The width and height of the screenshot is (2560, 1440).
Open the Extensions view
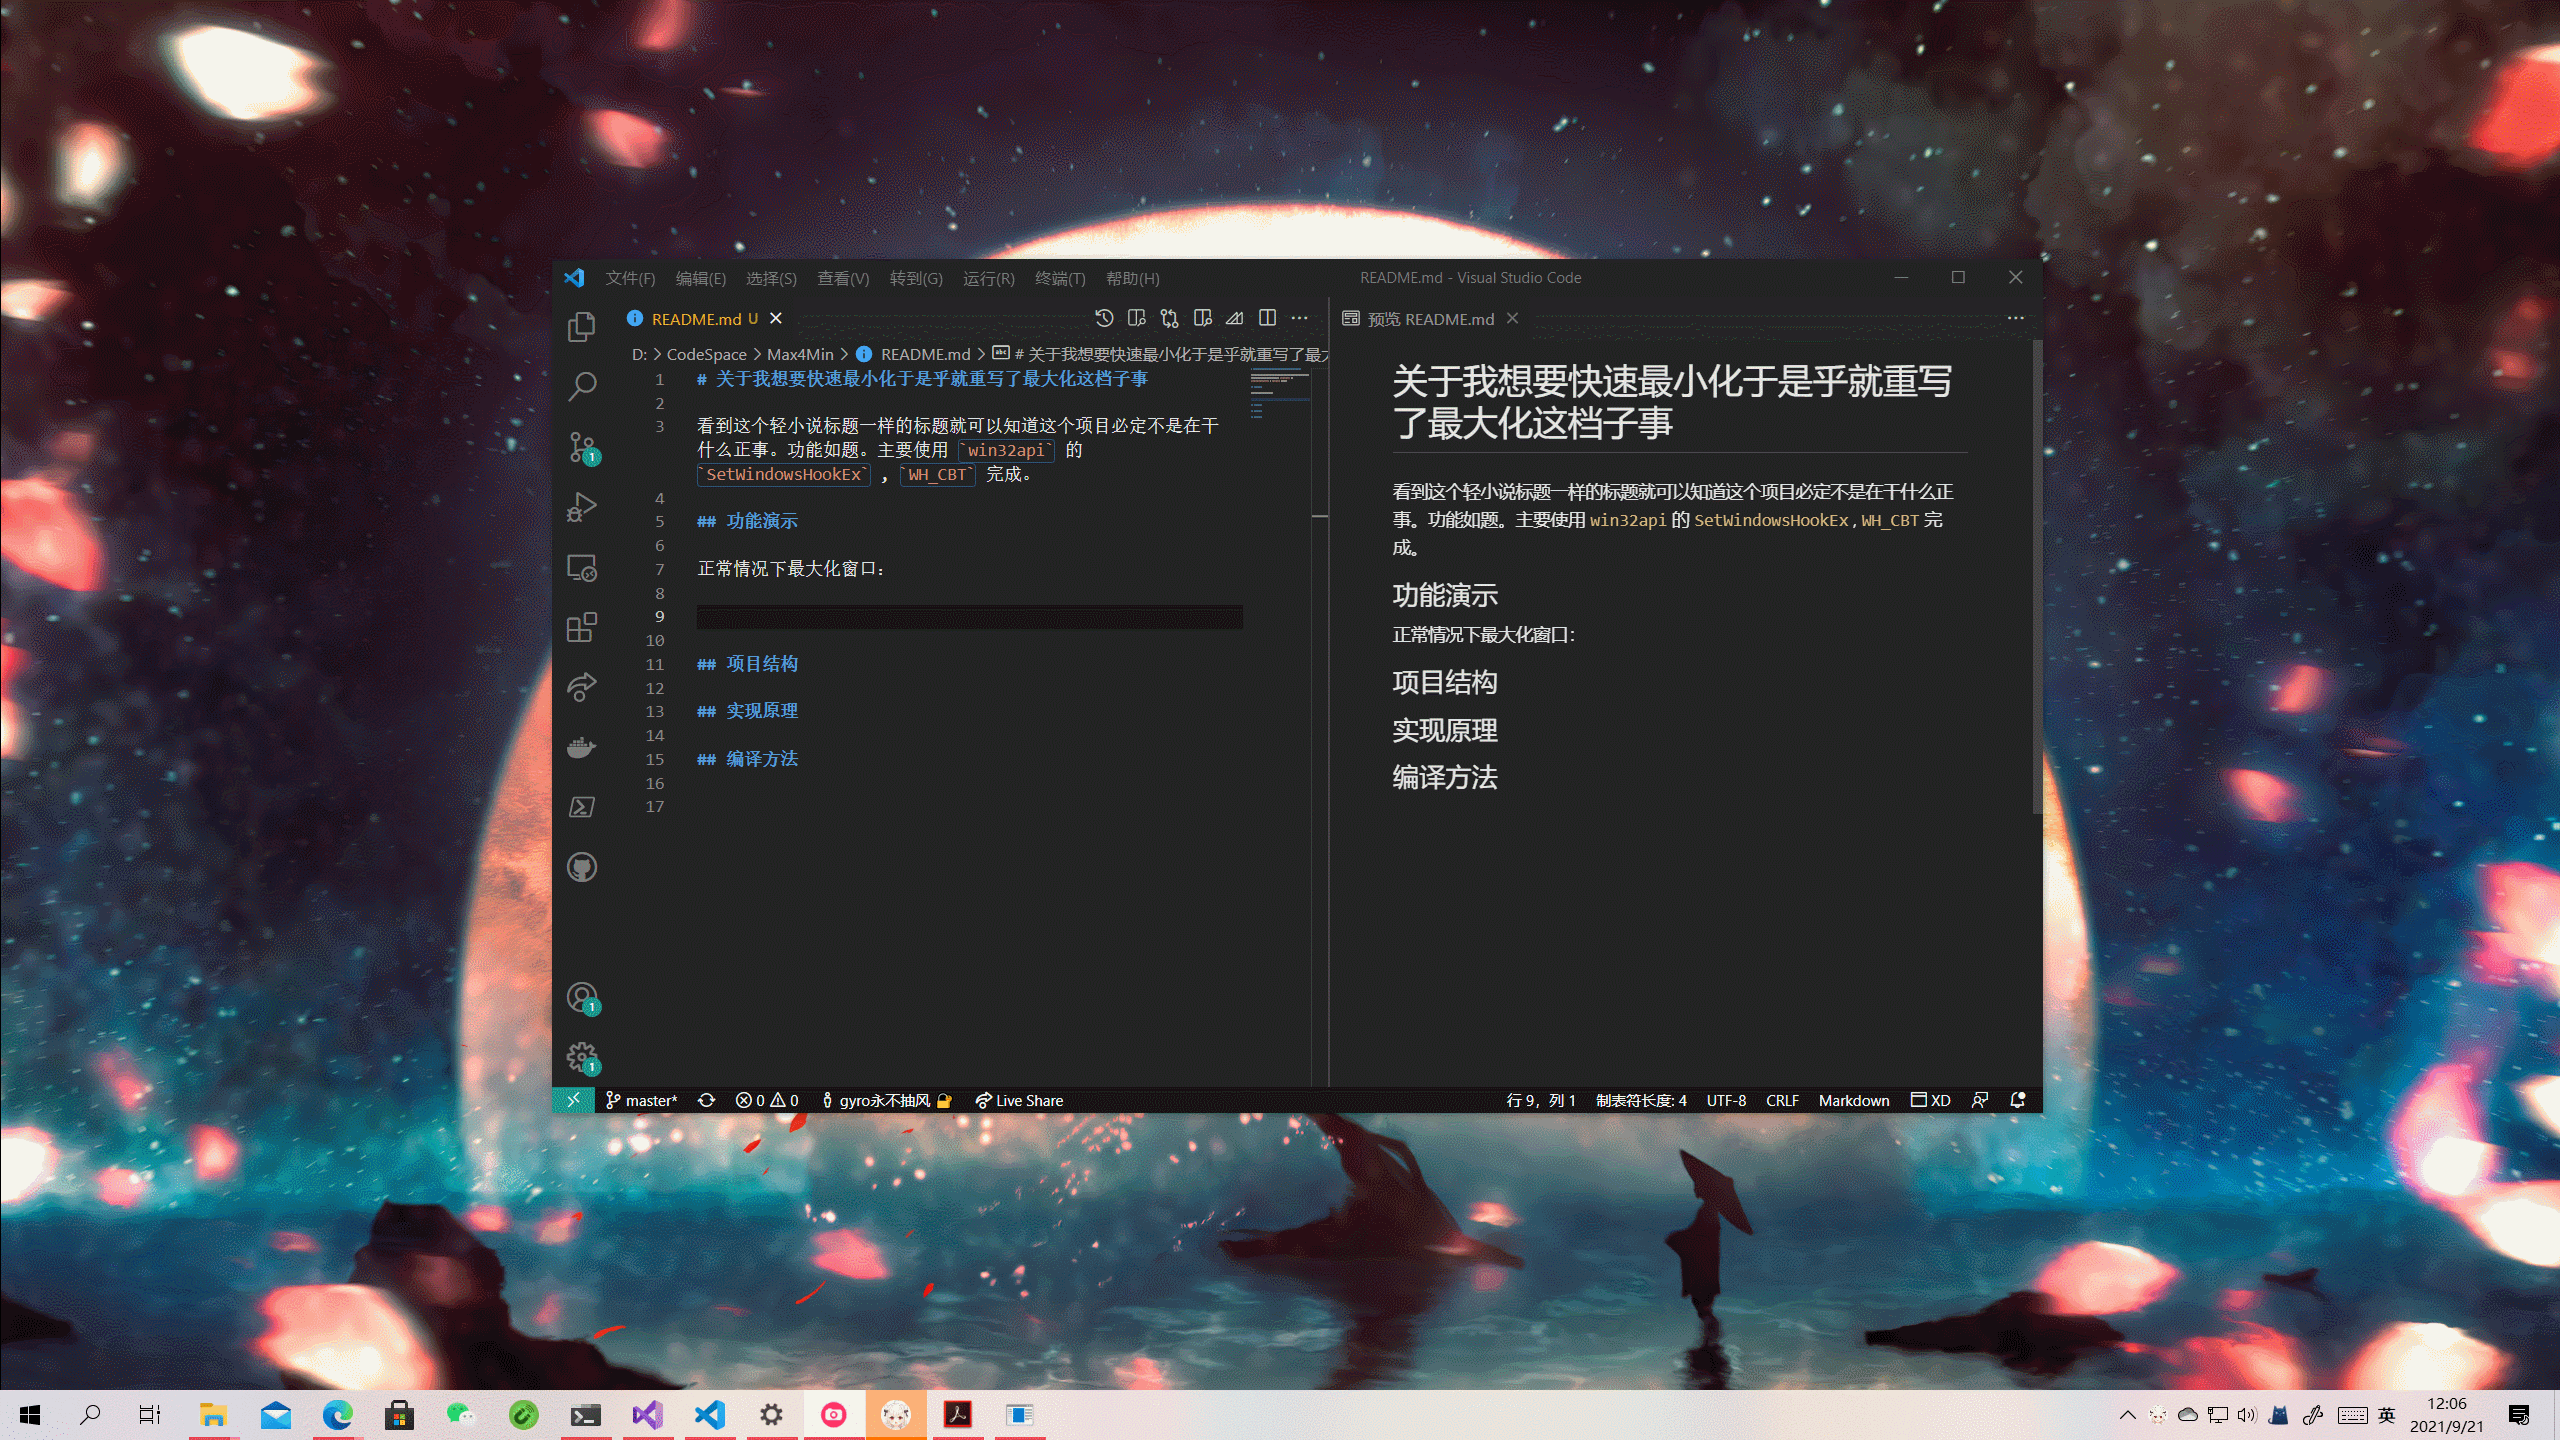(x=582, y=627)
